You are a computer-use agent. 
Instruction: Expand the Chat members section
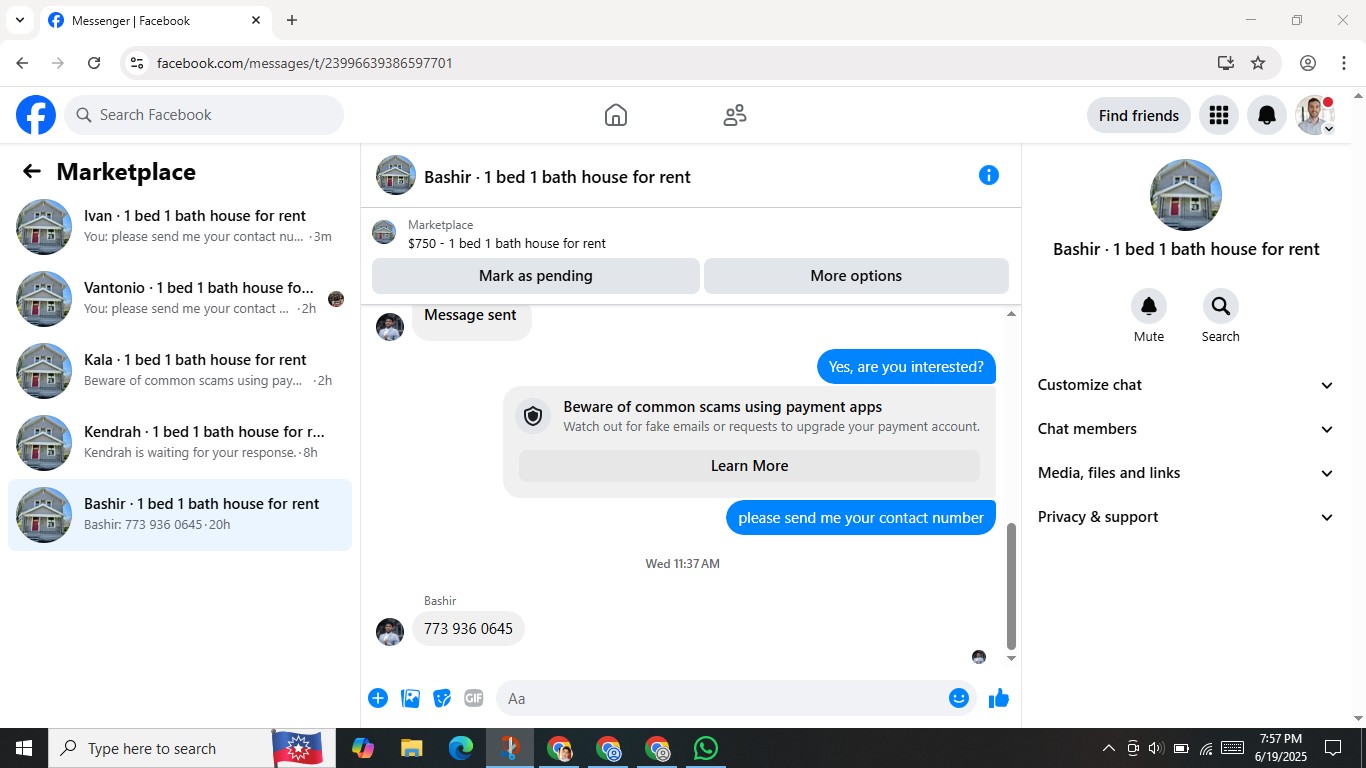1186,429
